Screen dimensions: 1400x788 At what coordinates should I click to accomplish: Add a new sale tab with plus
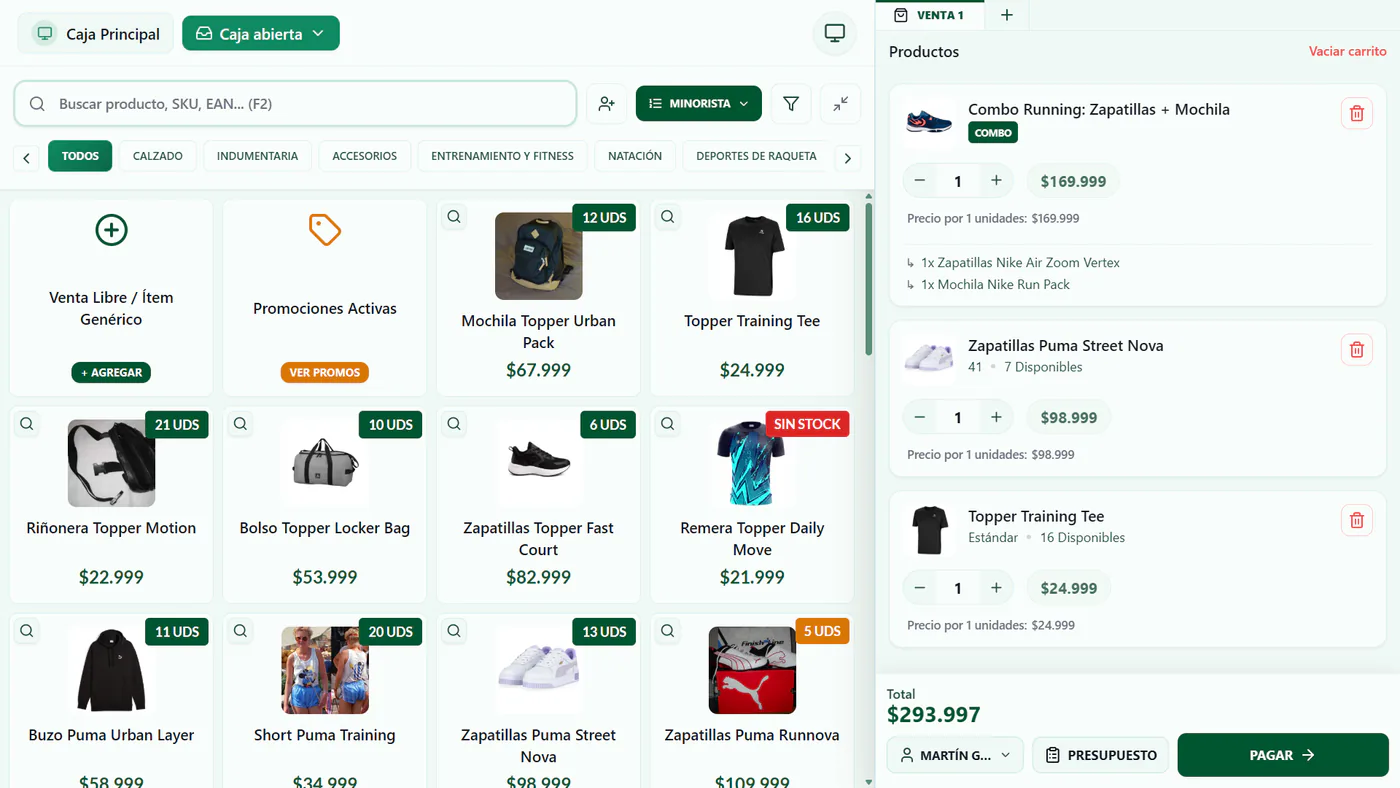point(1007,15)
